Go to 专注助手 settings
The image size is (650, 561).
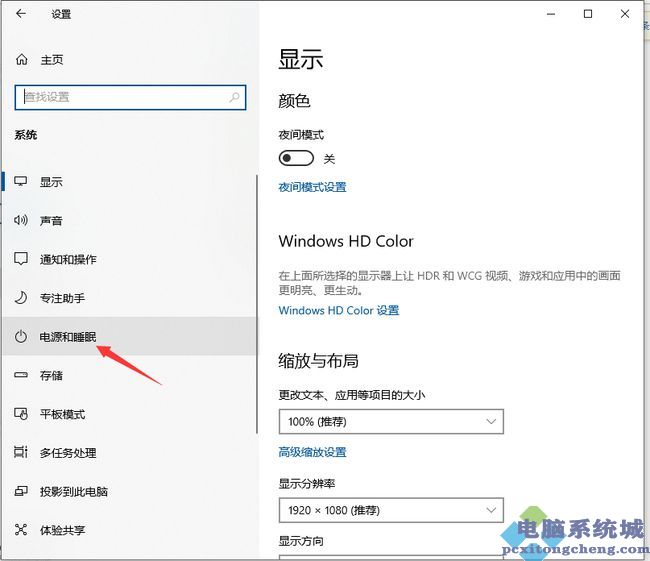(x=62, y=298)
